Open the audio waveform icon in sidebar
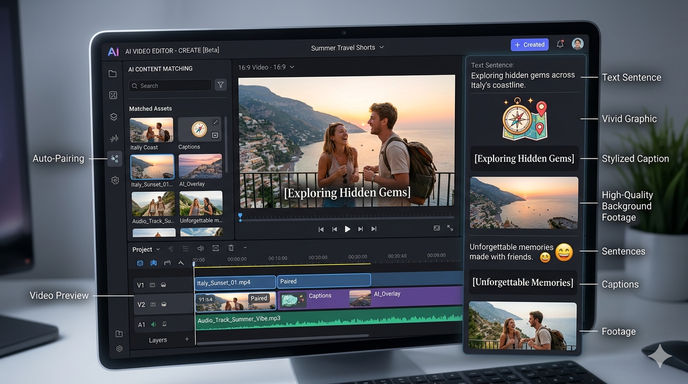The height and width of the screenshot is (384, 688). 114,139
